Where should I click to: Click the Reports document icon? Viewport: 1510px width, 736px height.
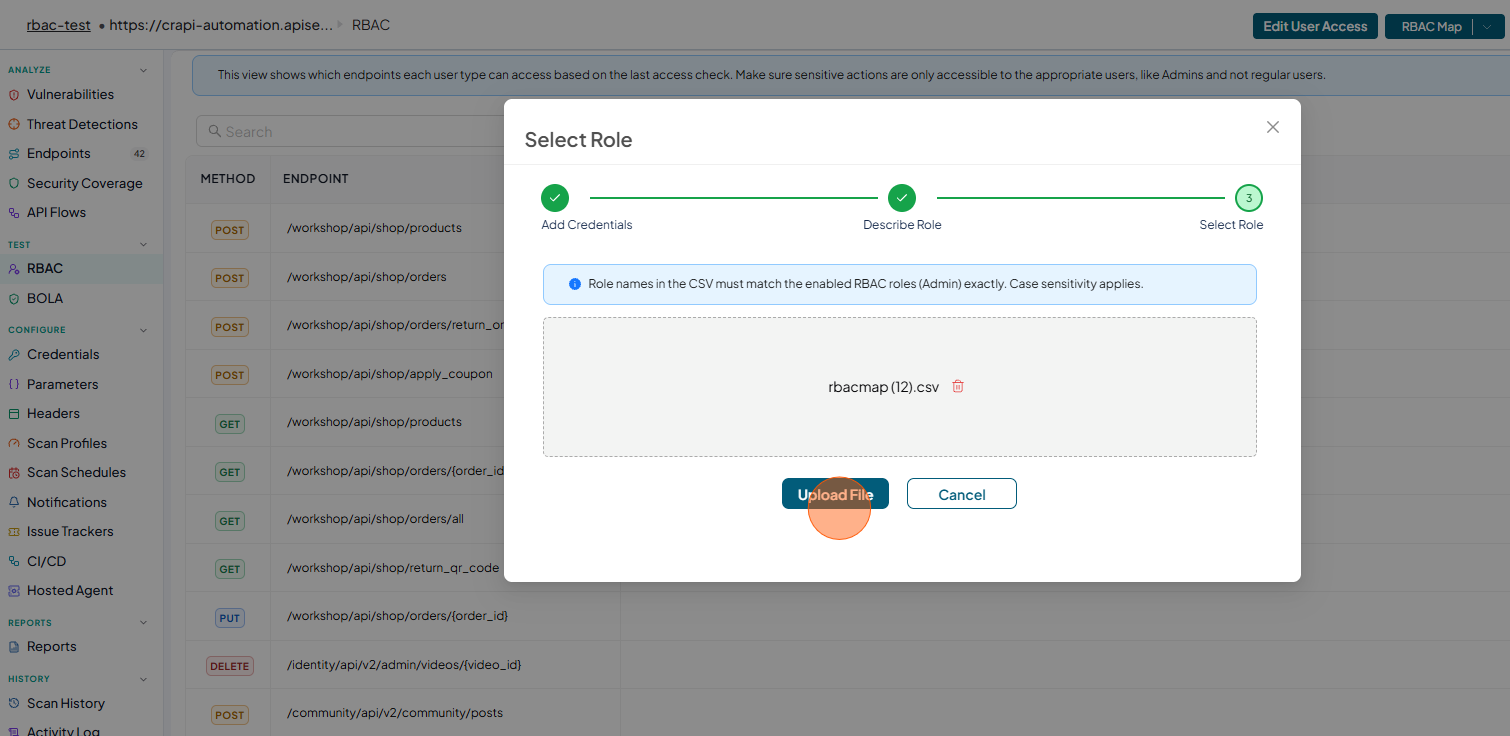click(x=14, y=646)
